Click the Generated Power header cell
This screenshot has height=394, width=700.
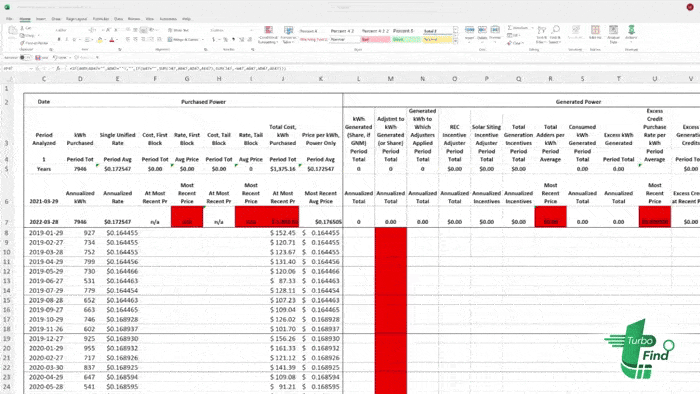pyautogui.click(x=578, y=102)
